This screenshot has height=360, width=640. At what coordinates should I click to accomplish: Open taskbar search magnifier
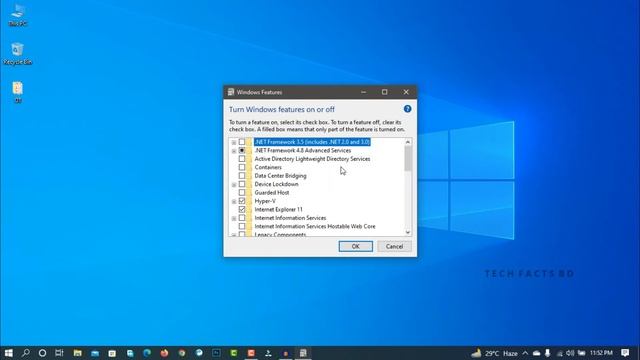click(25, 353)
